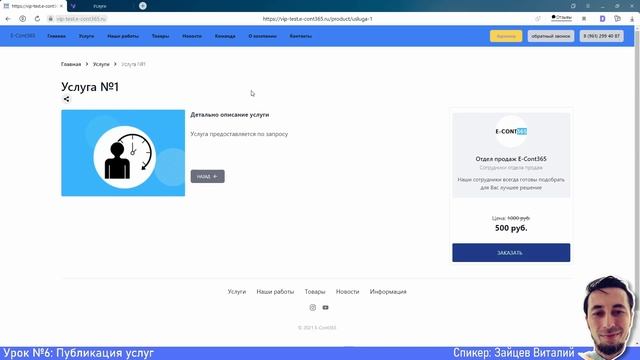Click the НАЗАД back button
The height and width of the screenshot is (360, 640).
pyautogui.click(x=207, y=176)
